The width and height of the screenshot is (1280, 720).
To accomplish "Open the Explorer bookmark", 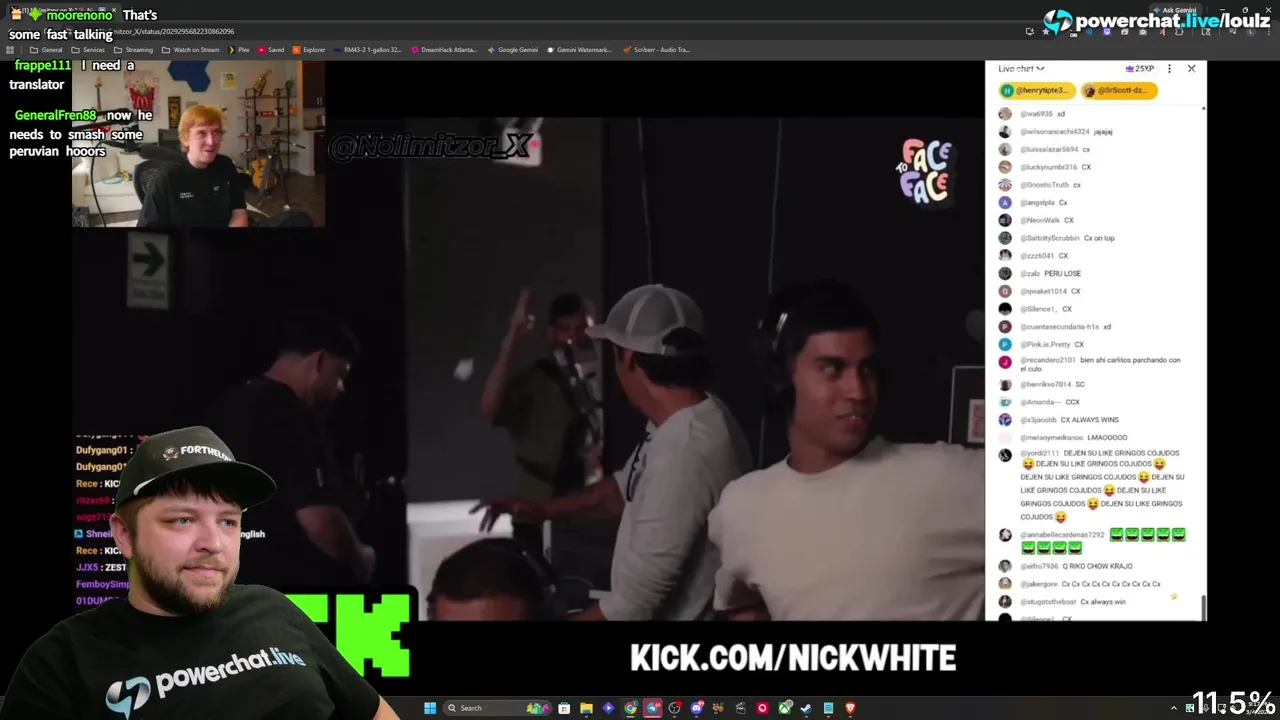I will tap(309, 49).
